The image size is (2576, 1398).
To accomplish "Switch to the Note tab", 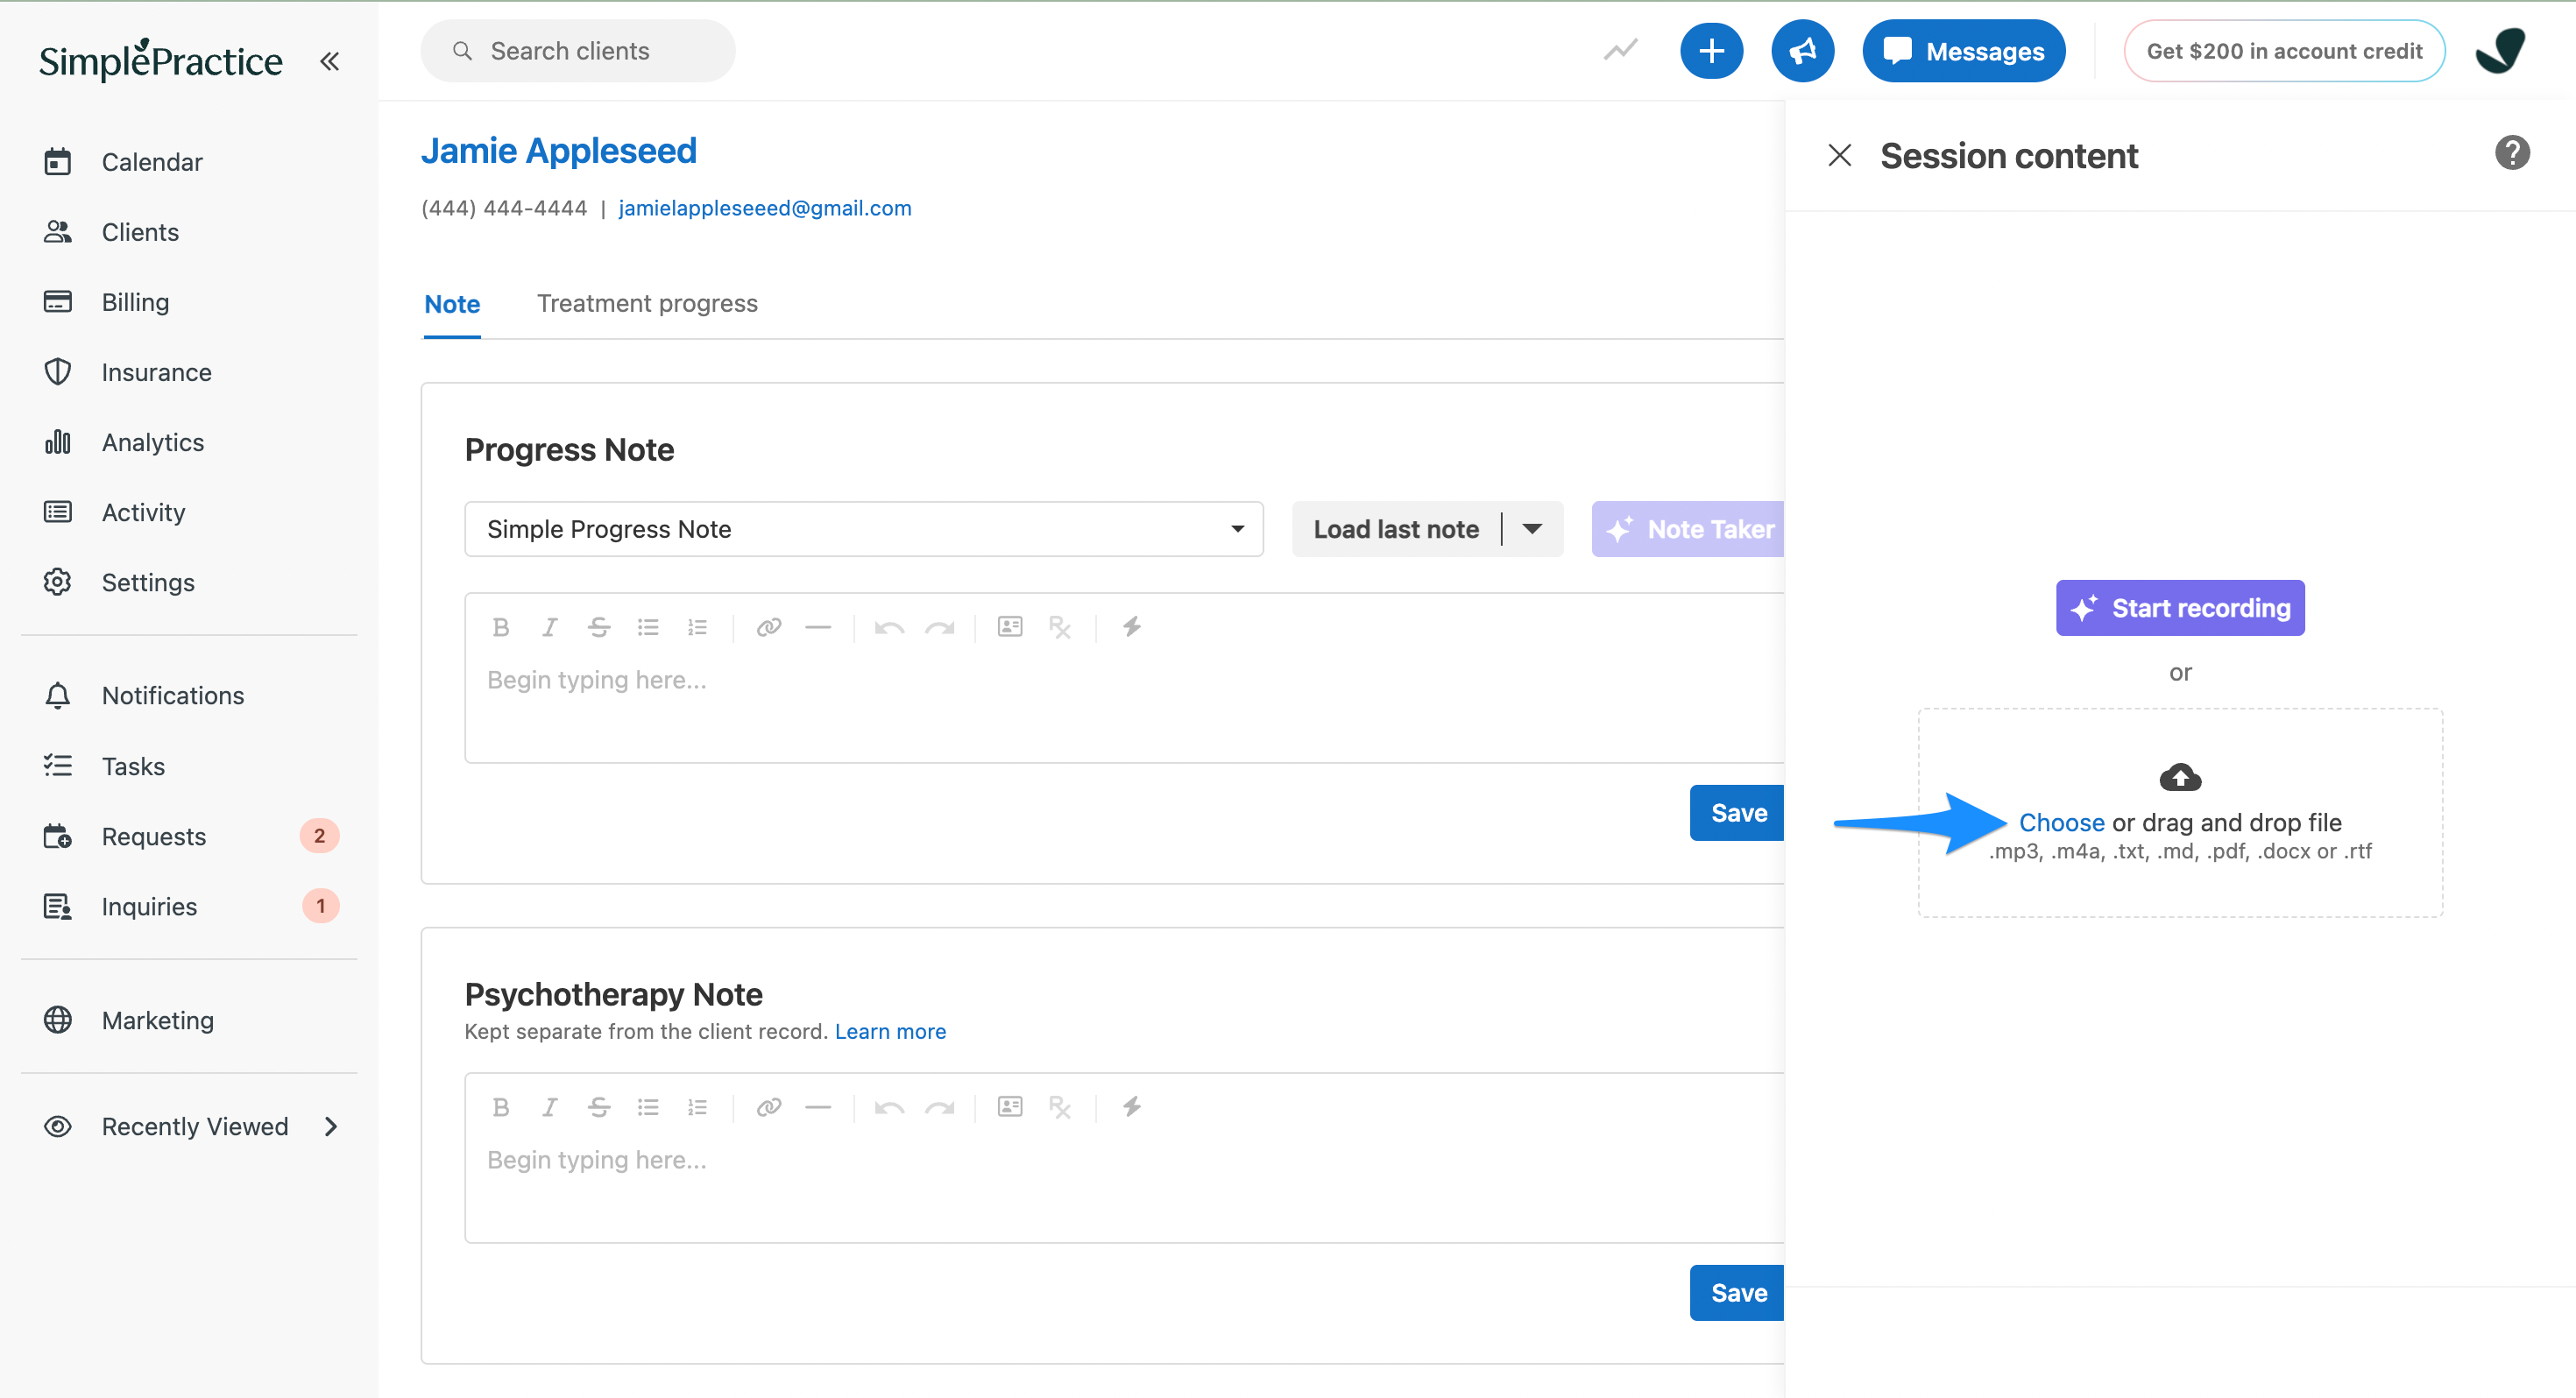I will 452,304.
